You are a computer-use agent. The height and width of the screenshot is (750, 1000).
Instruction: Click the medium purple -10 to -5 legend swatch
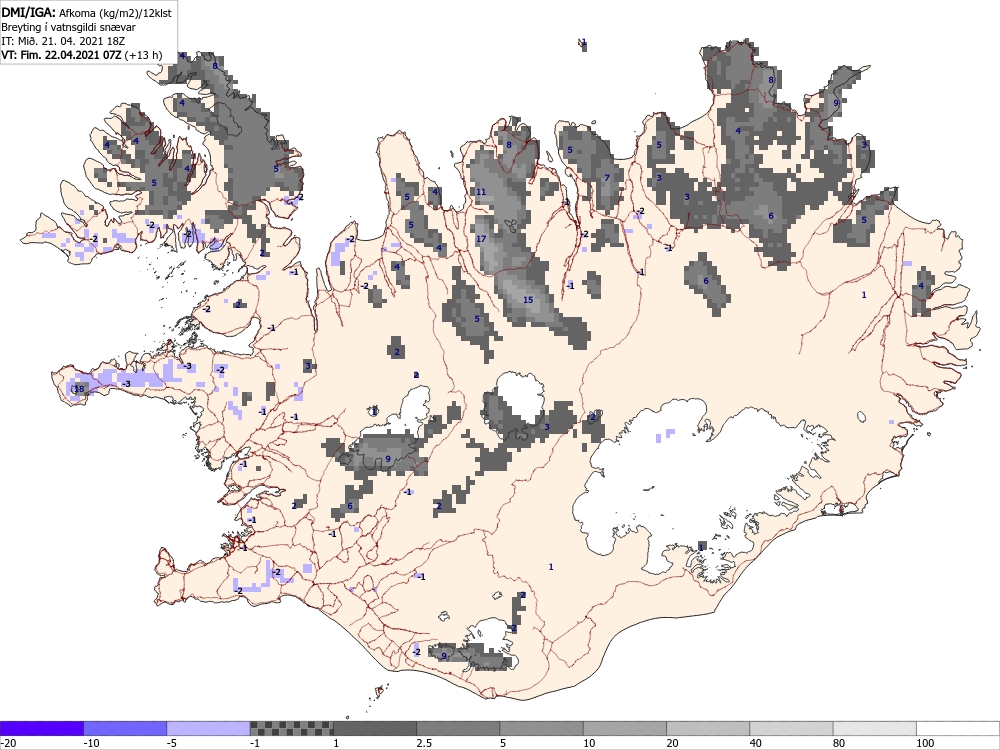tap(125, 728)
